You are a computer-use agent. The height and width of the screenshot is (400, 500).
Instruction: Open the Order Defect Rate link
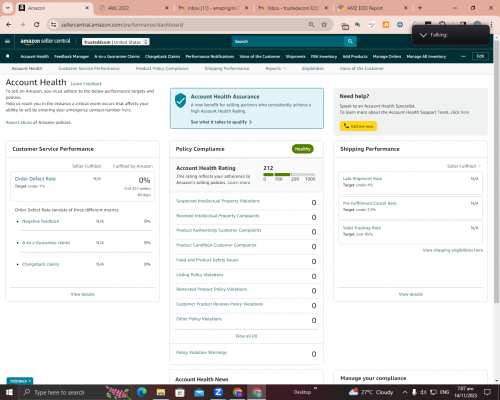point(35,179)
